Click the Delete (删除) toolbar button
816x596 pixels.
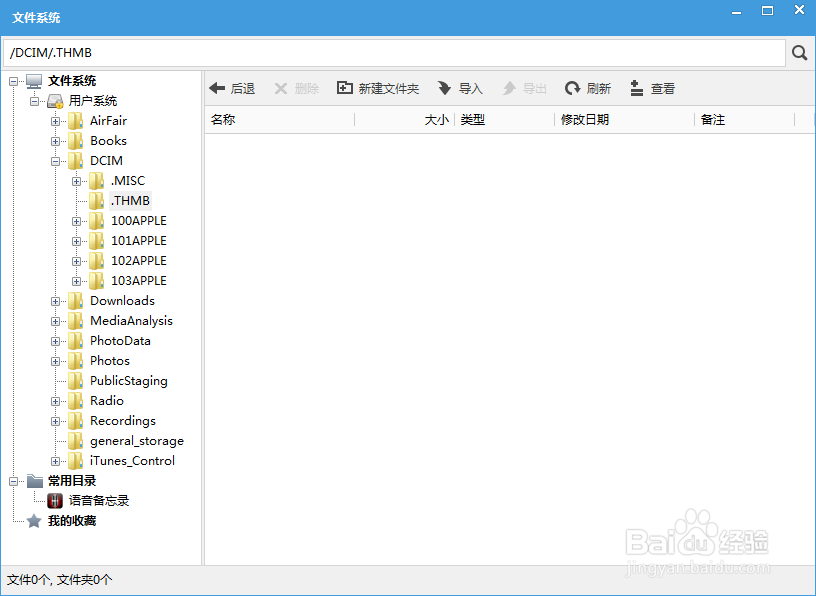pyautogui.click(x=297, y=88)
